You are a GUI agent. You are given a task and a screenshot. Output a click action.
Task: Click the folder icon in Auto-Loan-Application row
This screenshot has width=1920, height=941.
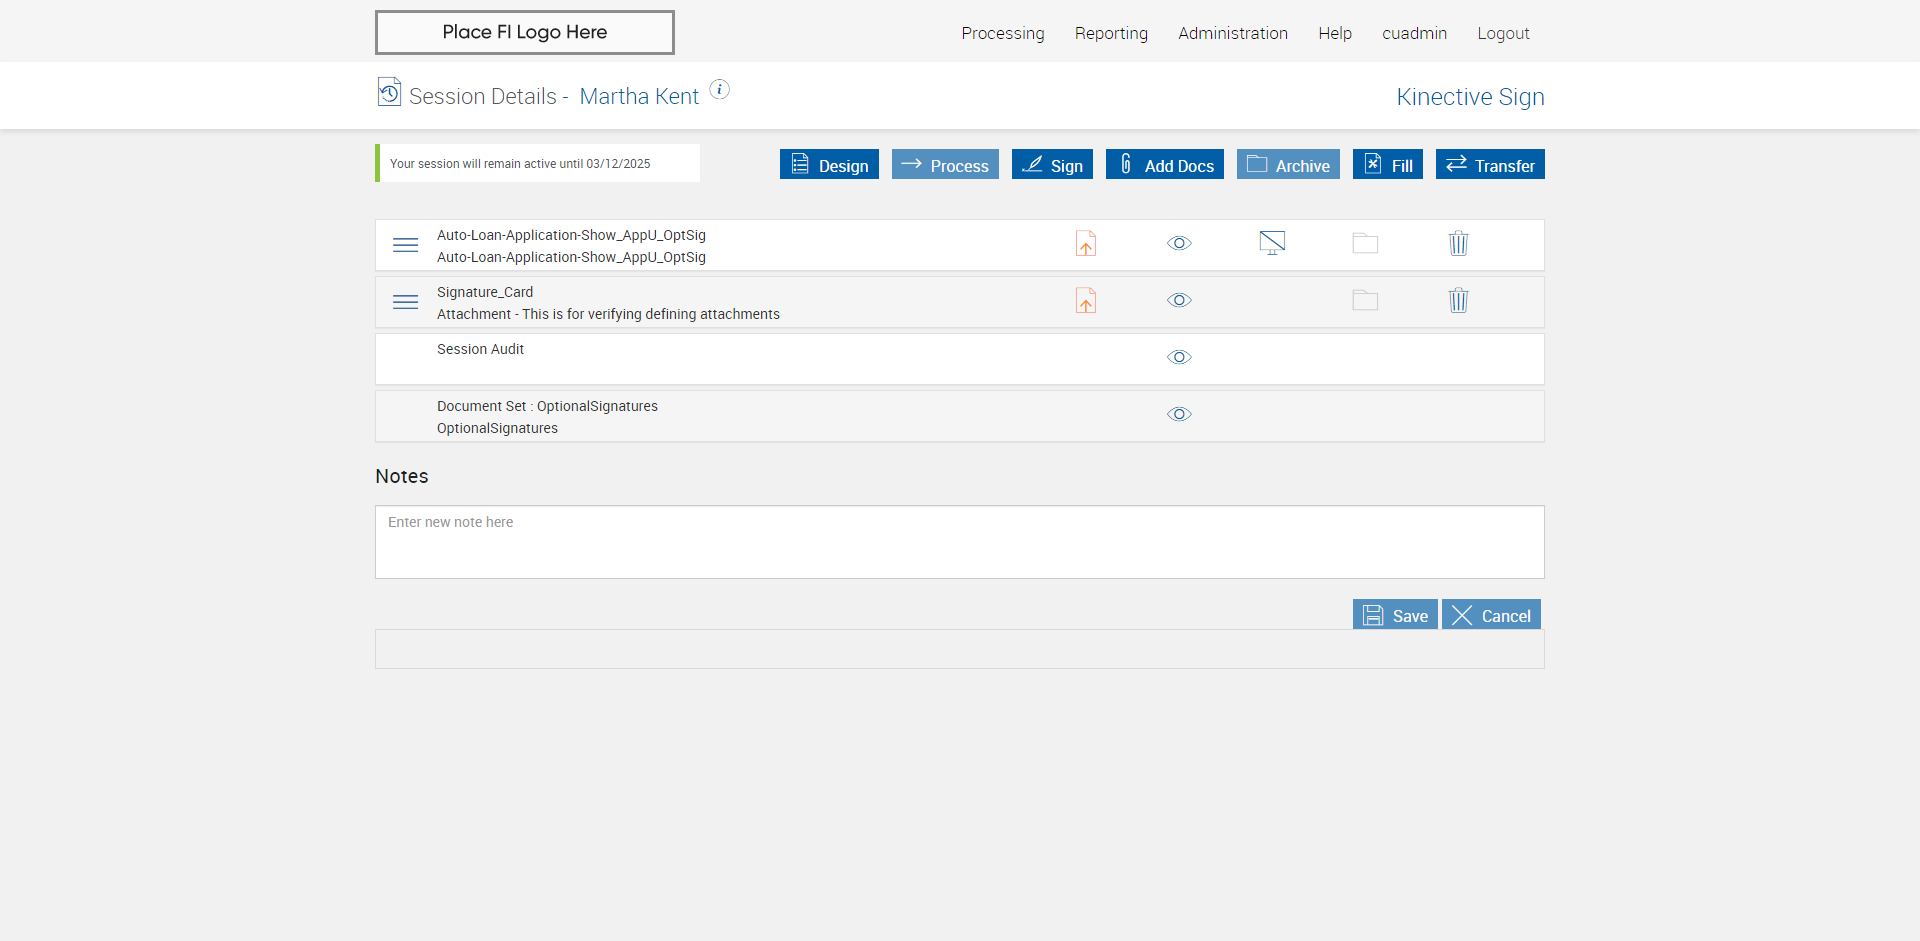(x=1365, y=243)
